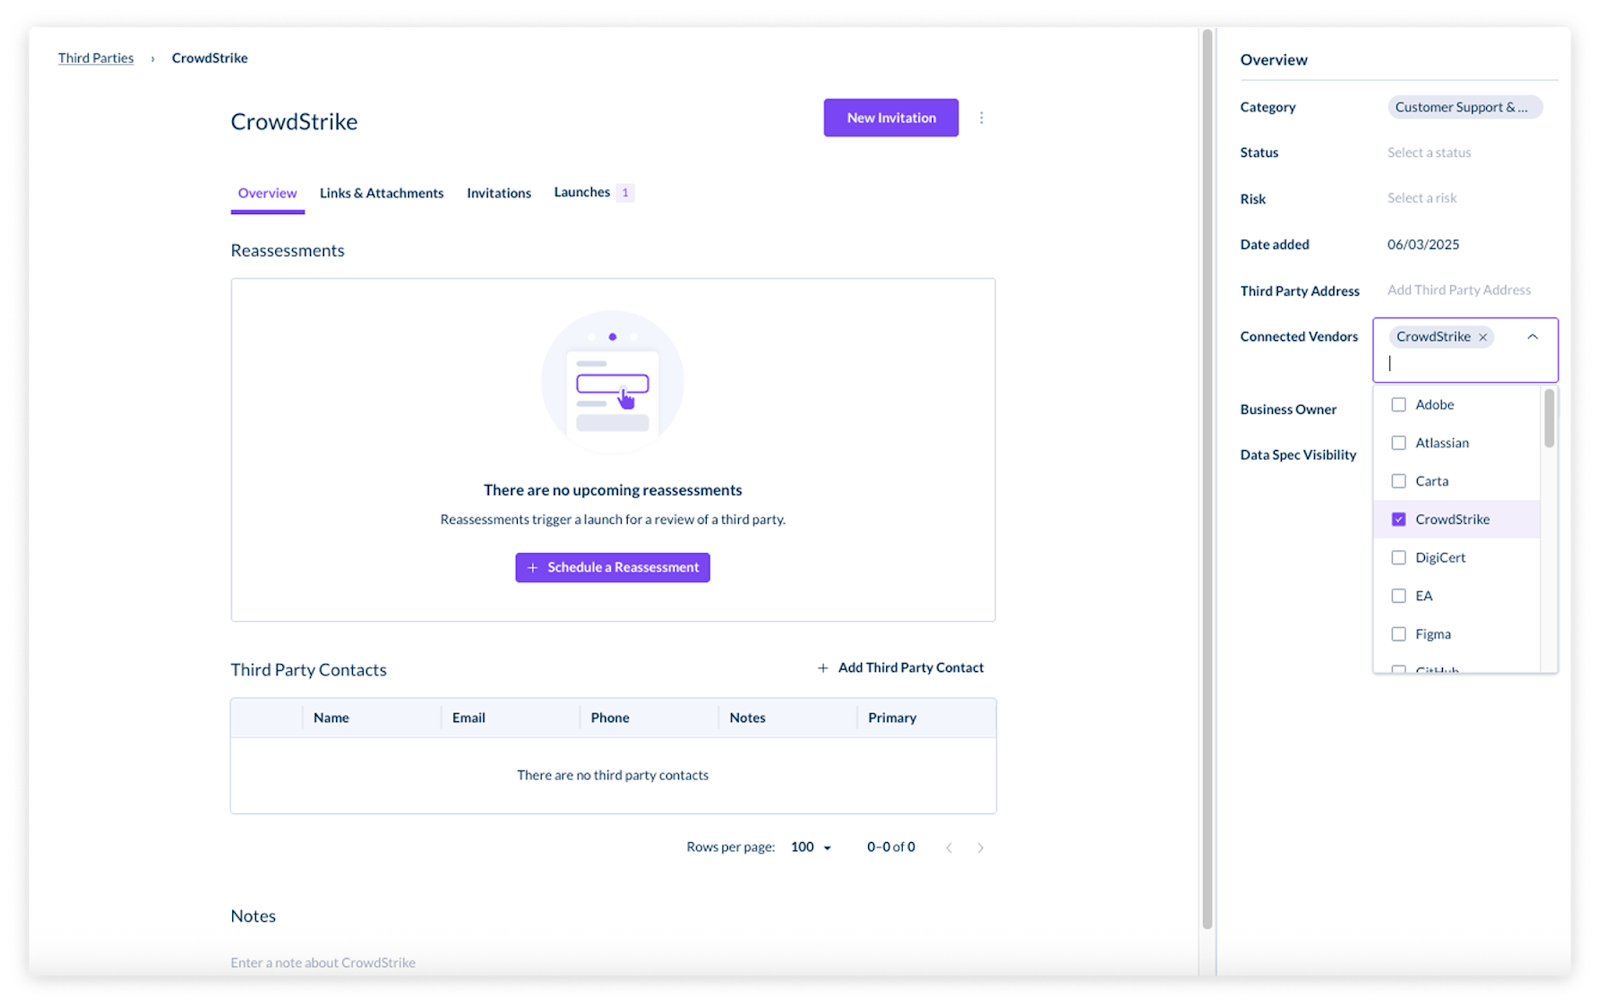
Task: Click Schedule a Reassessment button
Action: 612,567
